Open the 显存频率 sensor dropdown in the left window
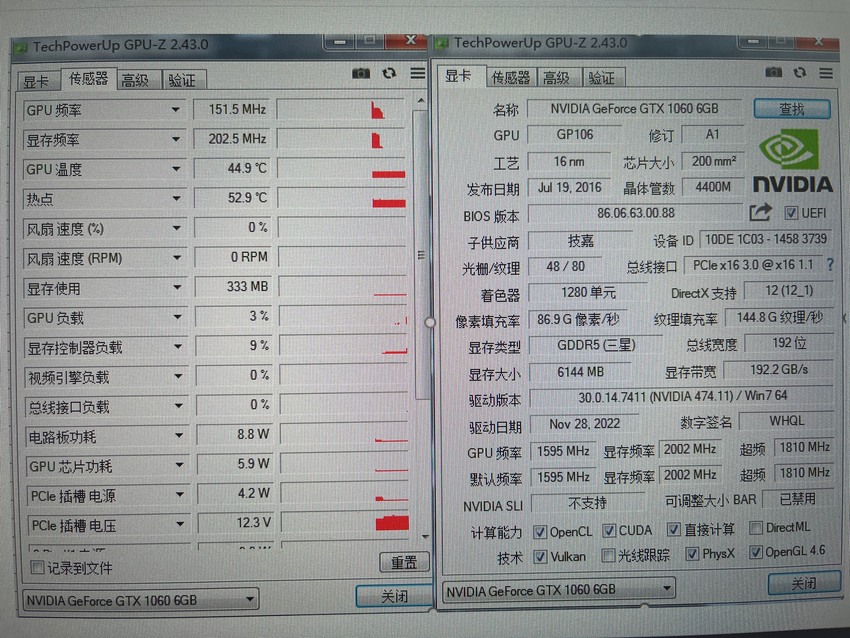The height and width of the screenshot is (638, 850). (176, 139)
